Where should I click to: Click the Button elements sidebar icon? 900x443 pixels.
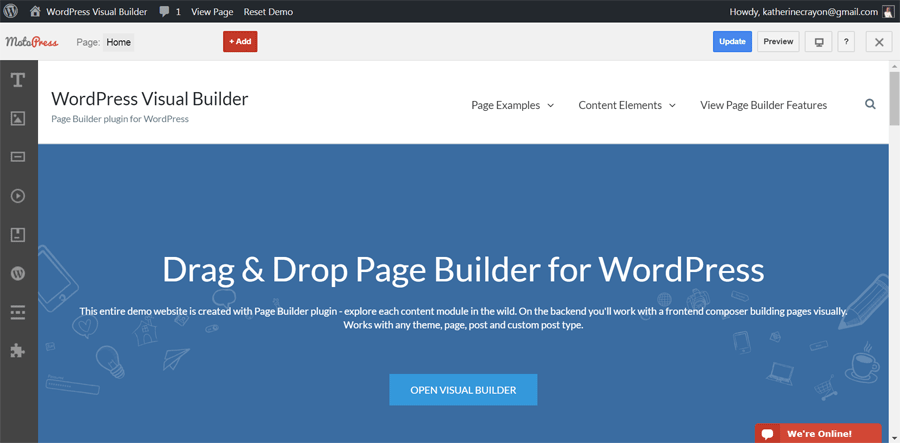pyautogui.click(x=18, y=157)
